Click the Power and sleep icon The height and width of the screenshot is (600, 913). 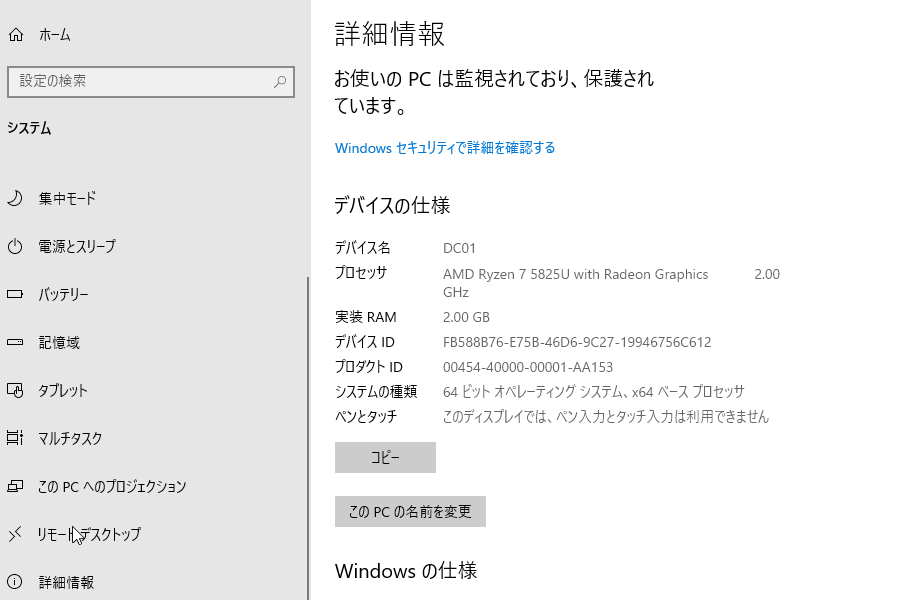pos(15,246)
